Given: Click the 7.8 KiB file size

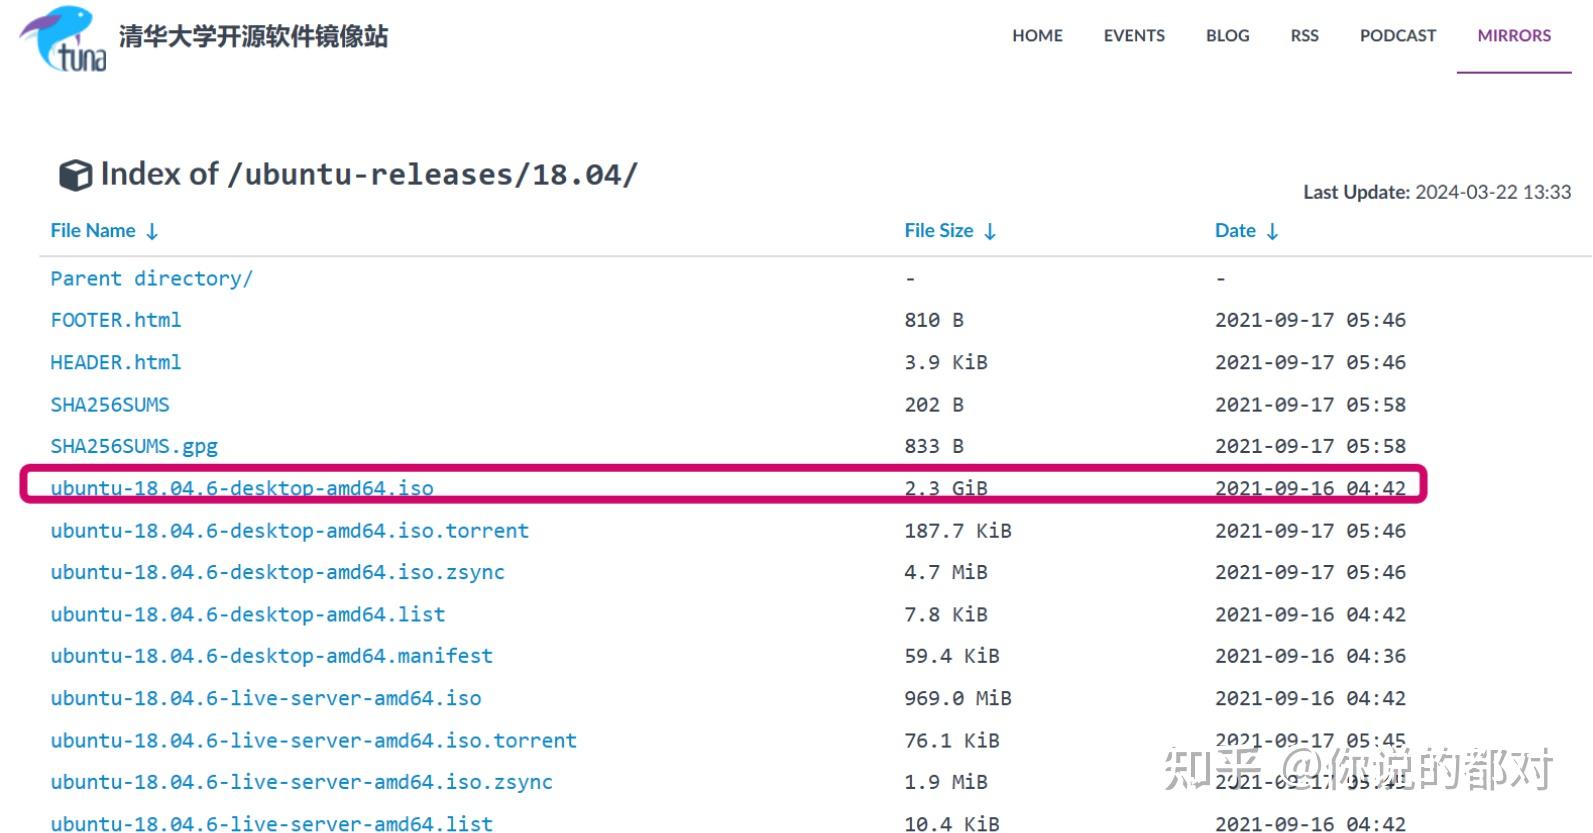Looking at the screenshot, I should coord(946,614).
